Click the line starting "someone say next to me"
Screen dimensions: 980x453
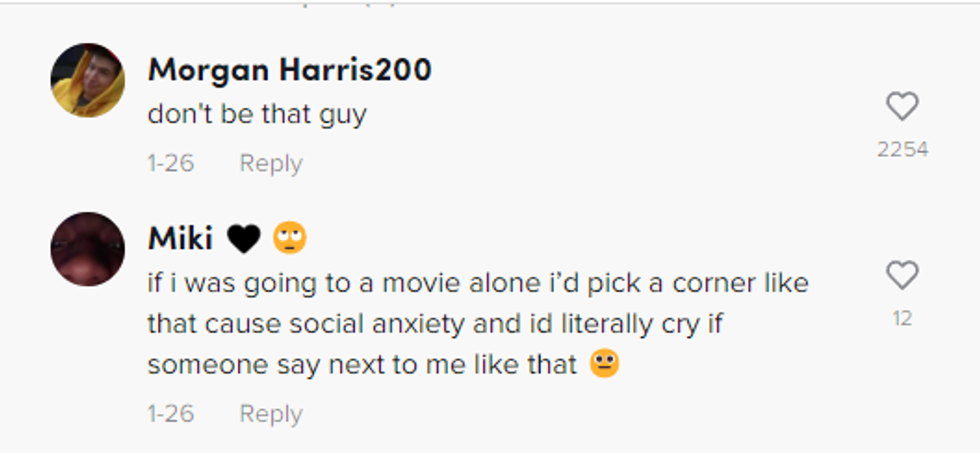pyautogui.click(x=362, y=365)
